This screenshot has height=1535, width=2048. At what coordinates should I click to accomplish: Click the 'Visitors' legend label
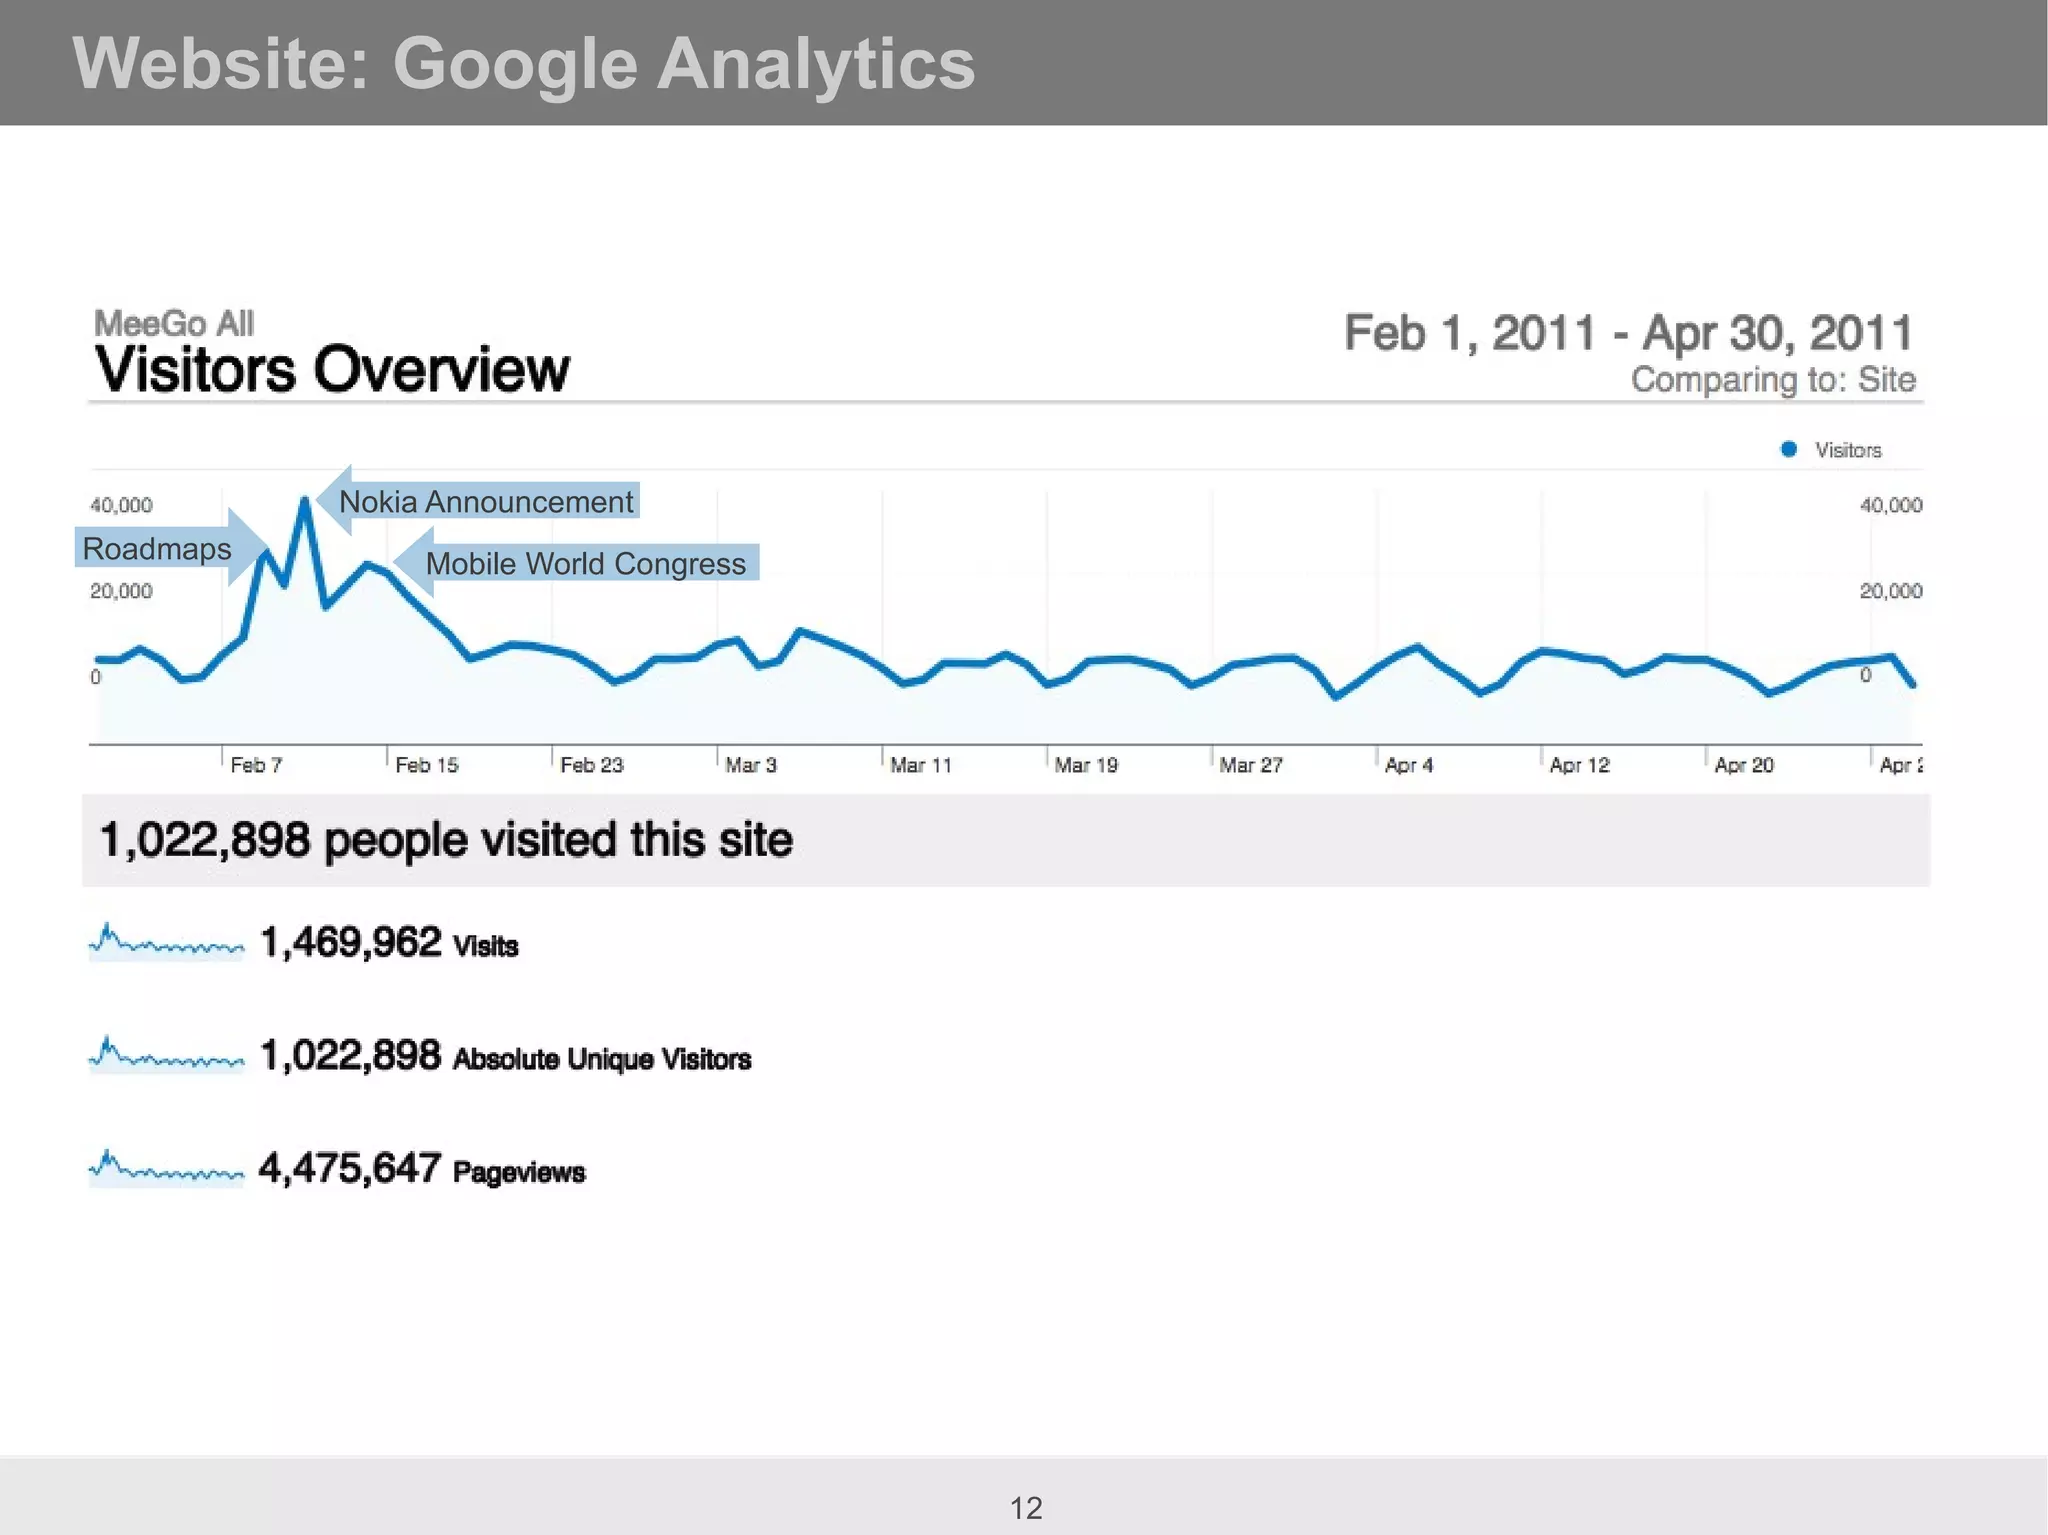coord(1848,450)
